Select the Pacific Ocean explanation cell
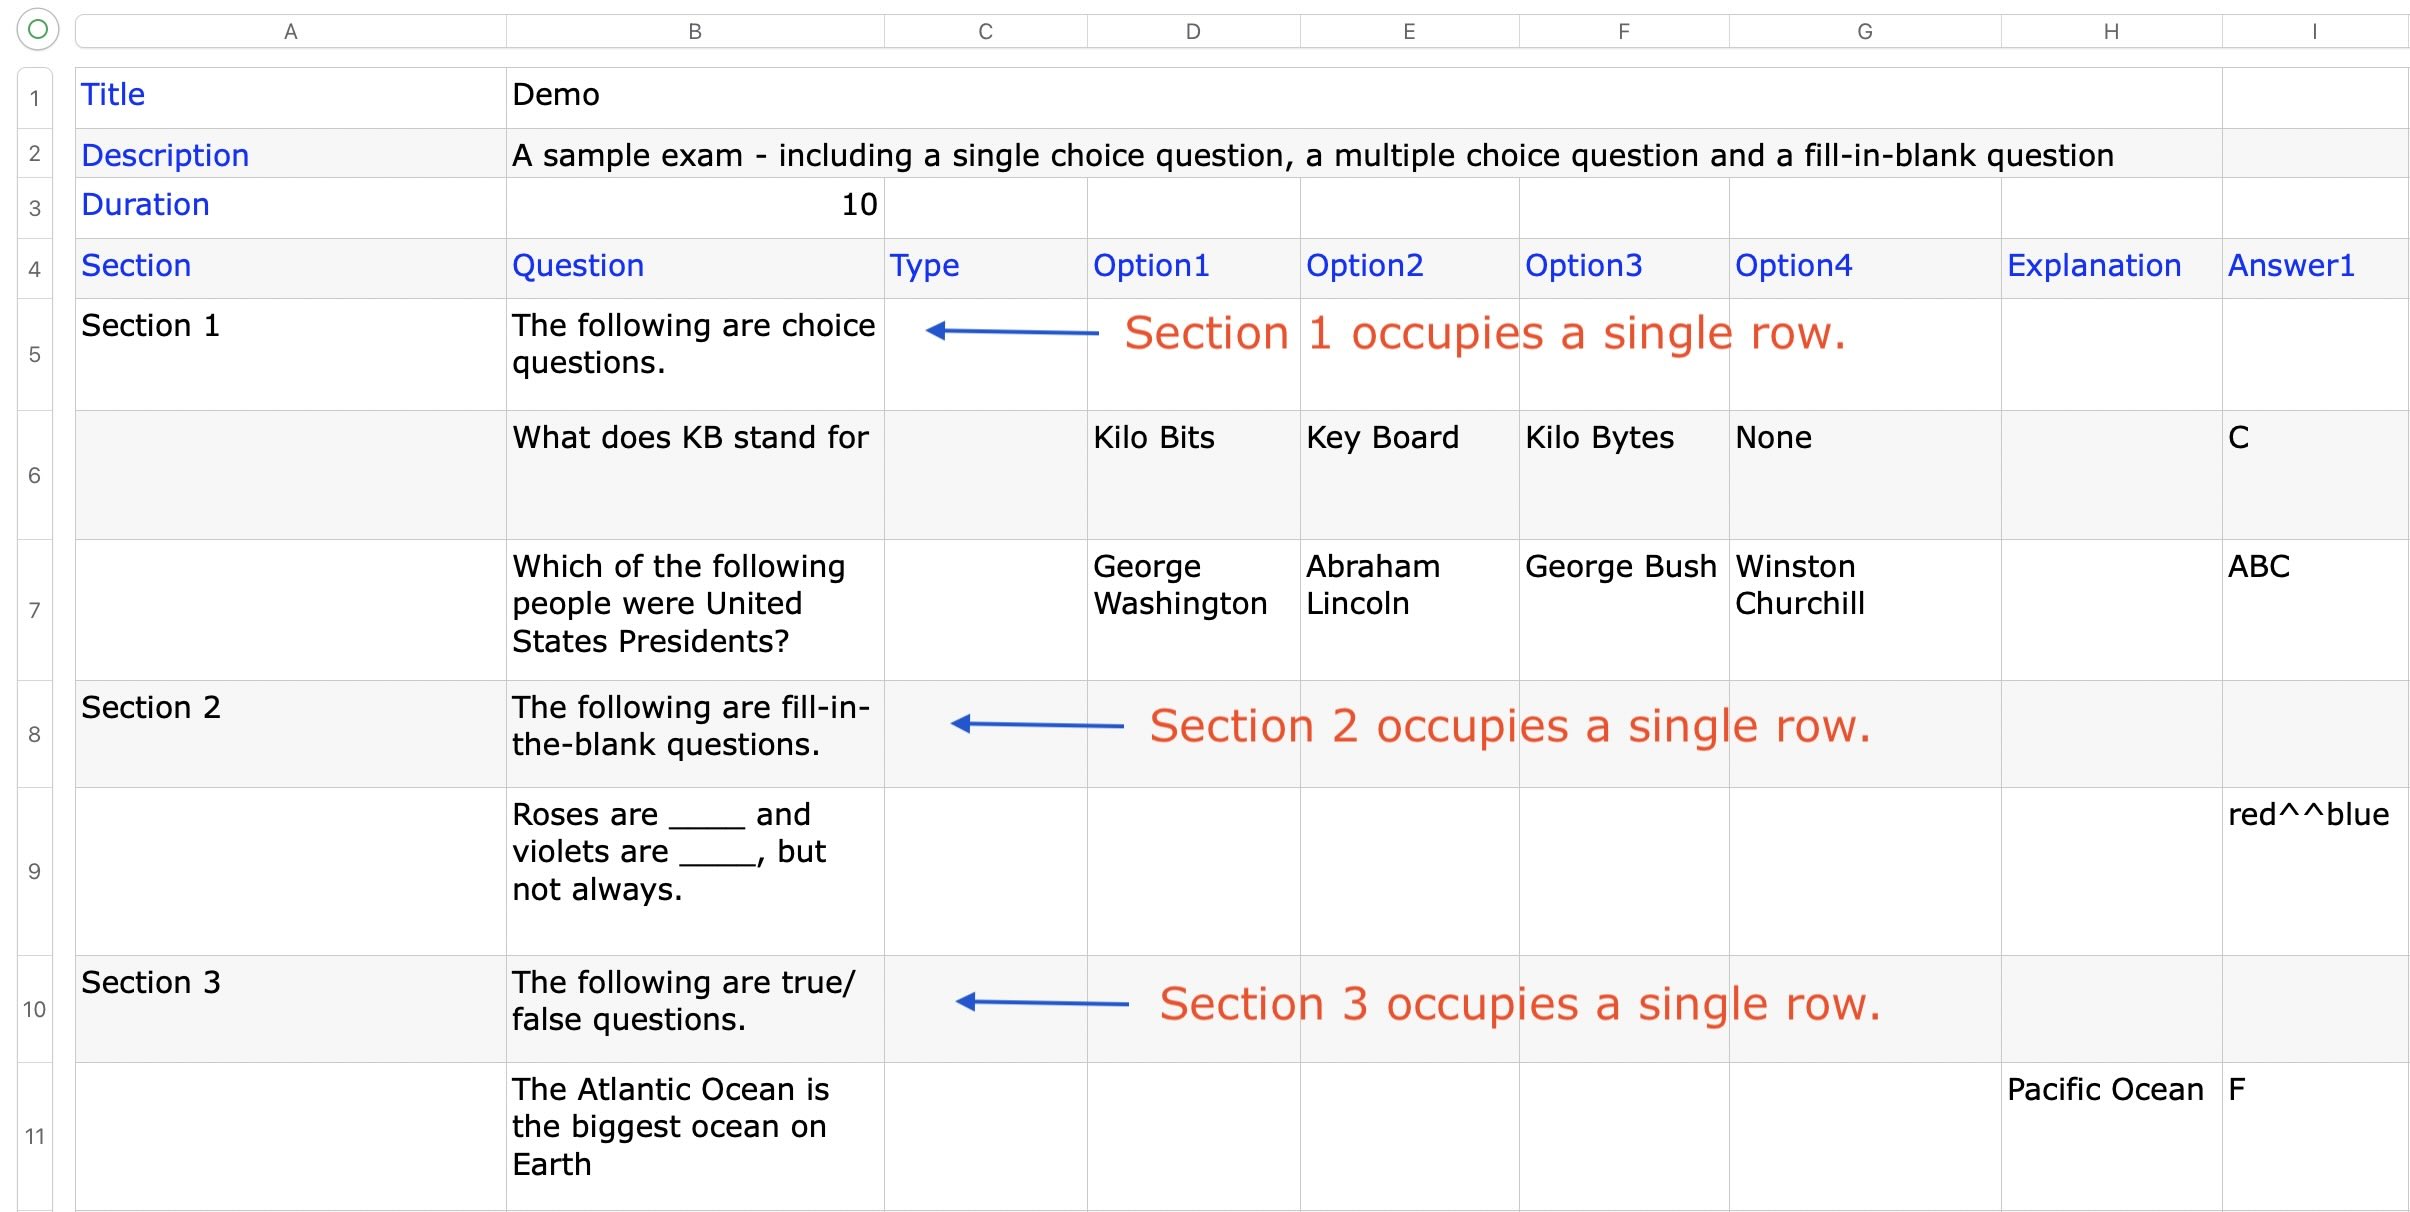 pos(2111,1135)
